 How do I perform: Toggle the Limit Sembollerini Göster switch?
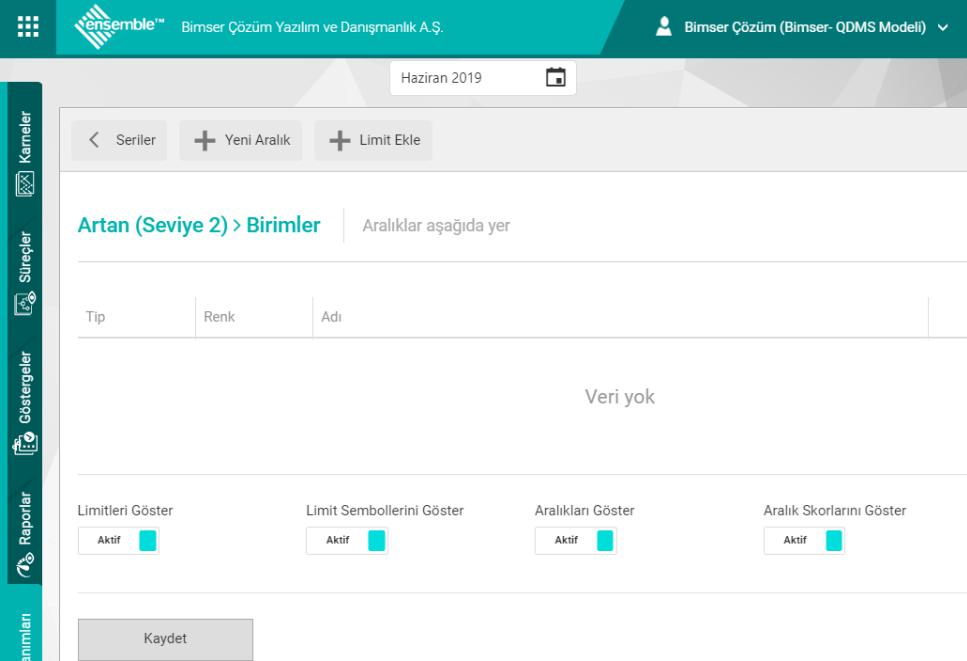point(346,541)
